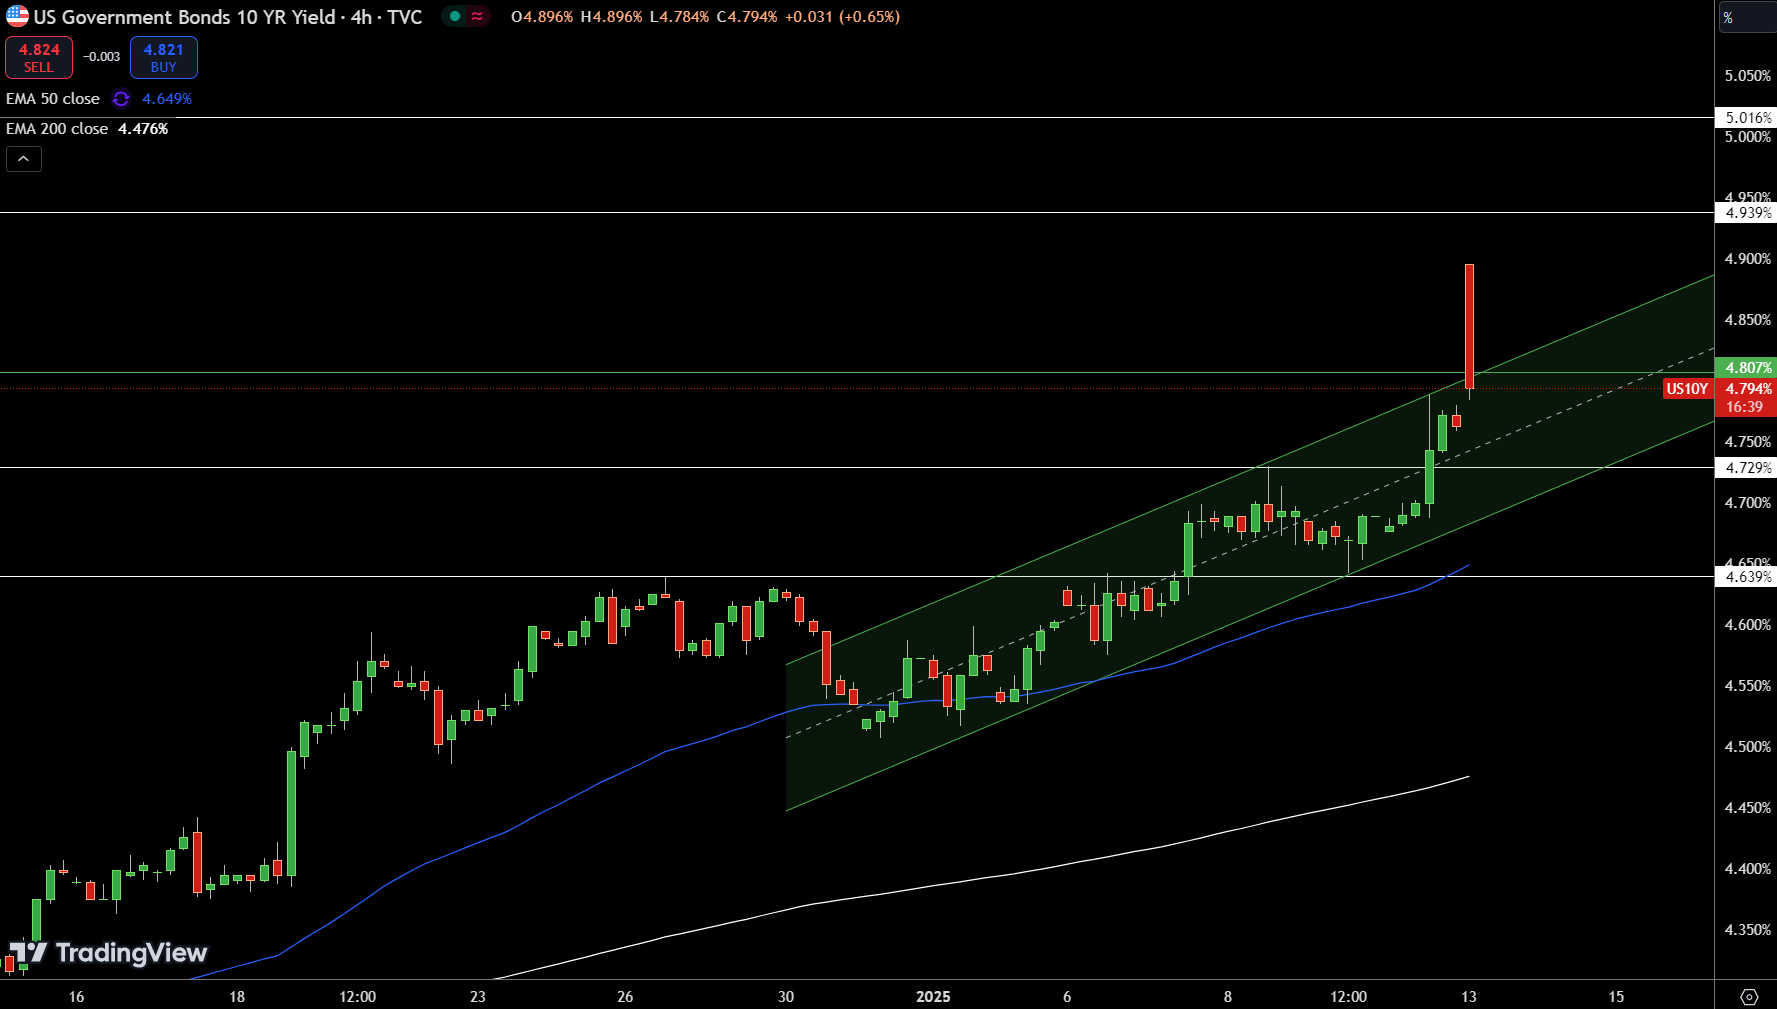
Task: Collapse the indicator legend with chevron
Action: pos(24,159)
